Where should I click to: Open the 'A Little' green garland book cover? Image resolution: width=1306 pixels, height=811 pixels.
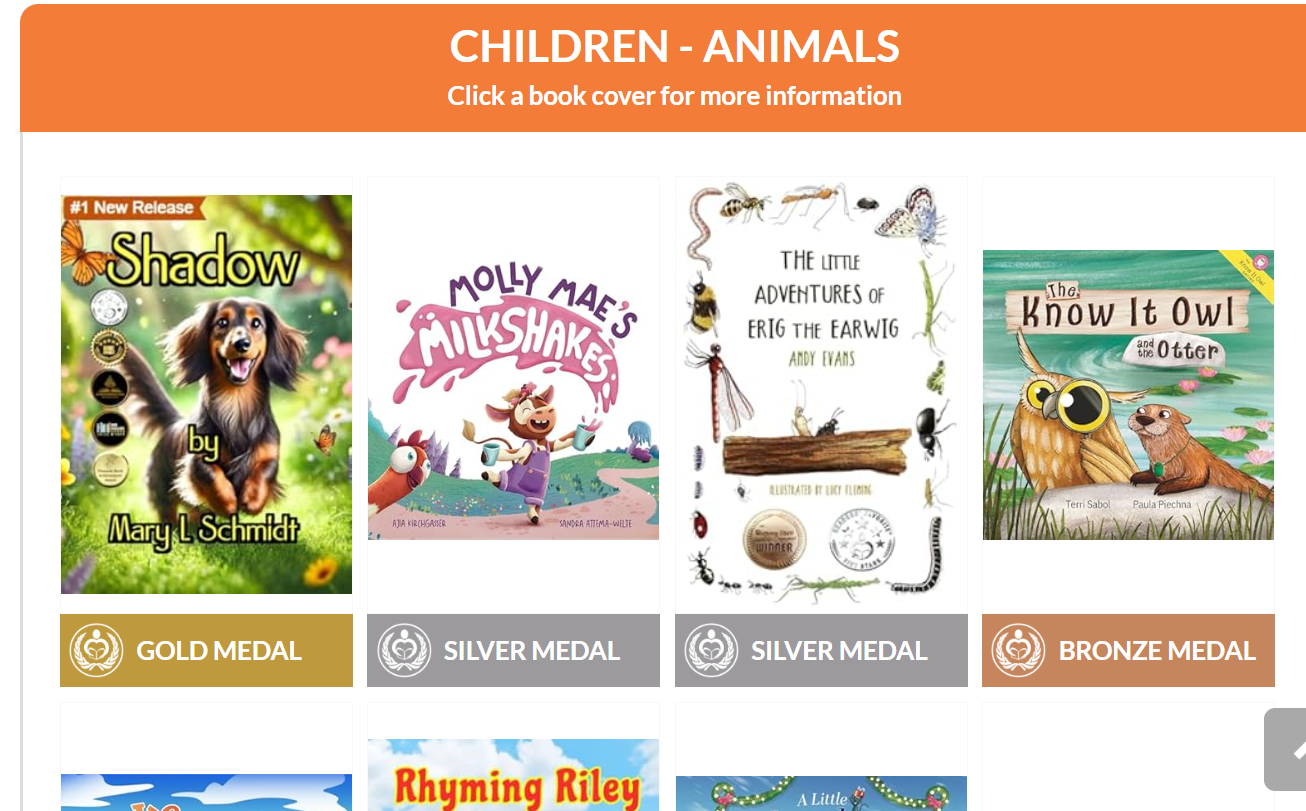click(821, 793)
